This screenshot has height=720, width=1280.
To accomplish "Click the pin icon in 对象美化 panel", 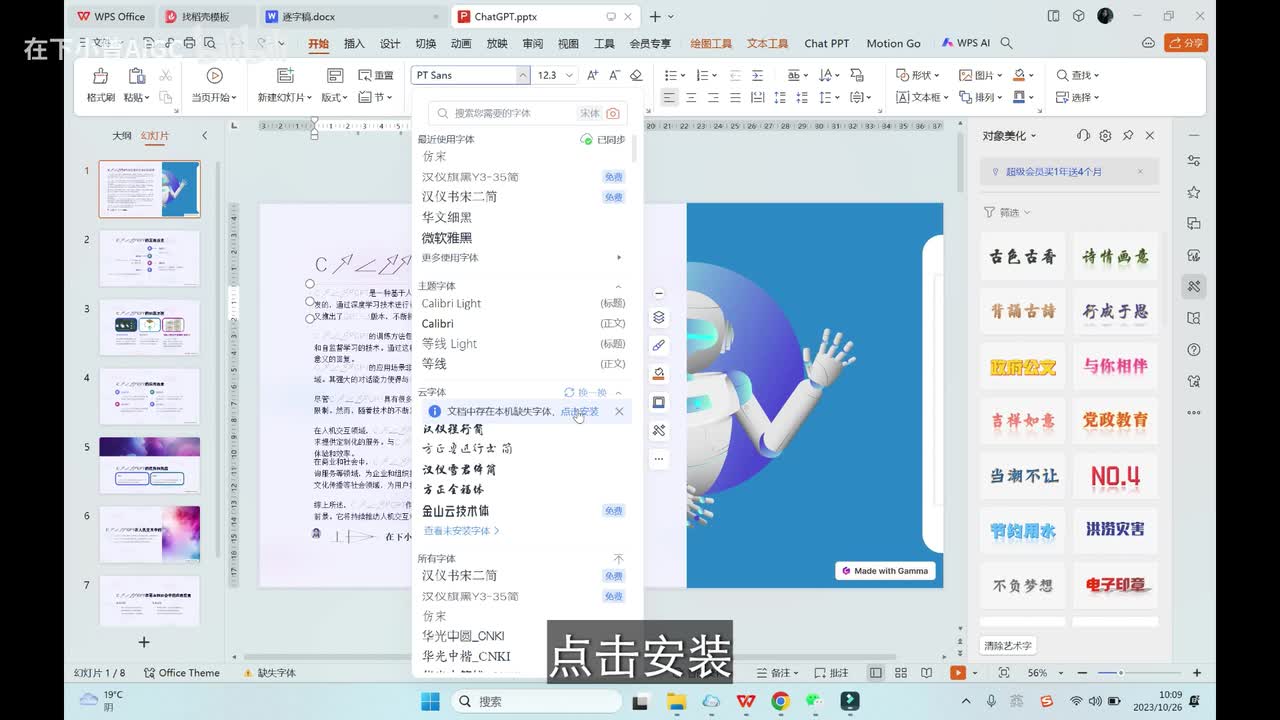I will click(1128, 136).
